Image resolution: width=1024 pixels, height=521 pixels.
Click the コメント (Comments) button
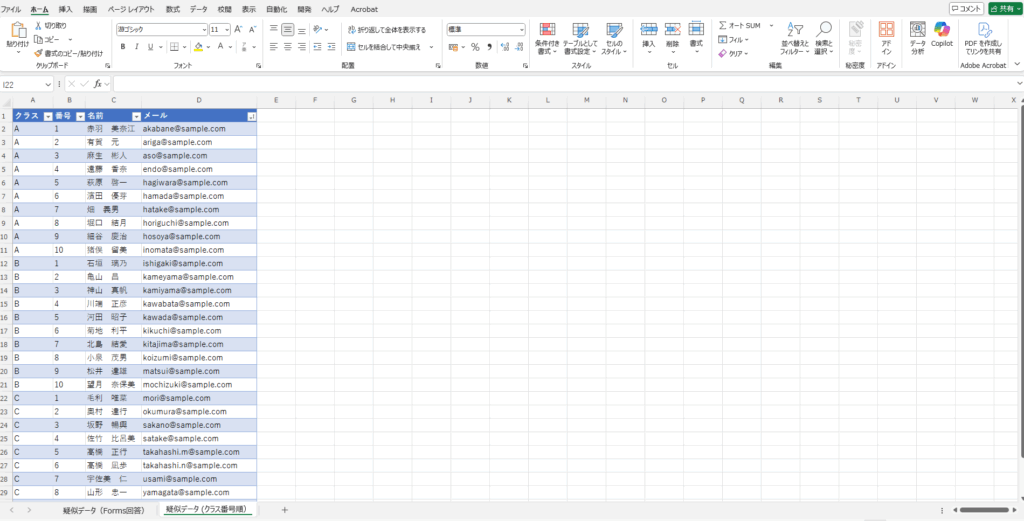point(967,8)
